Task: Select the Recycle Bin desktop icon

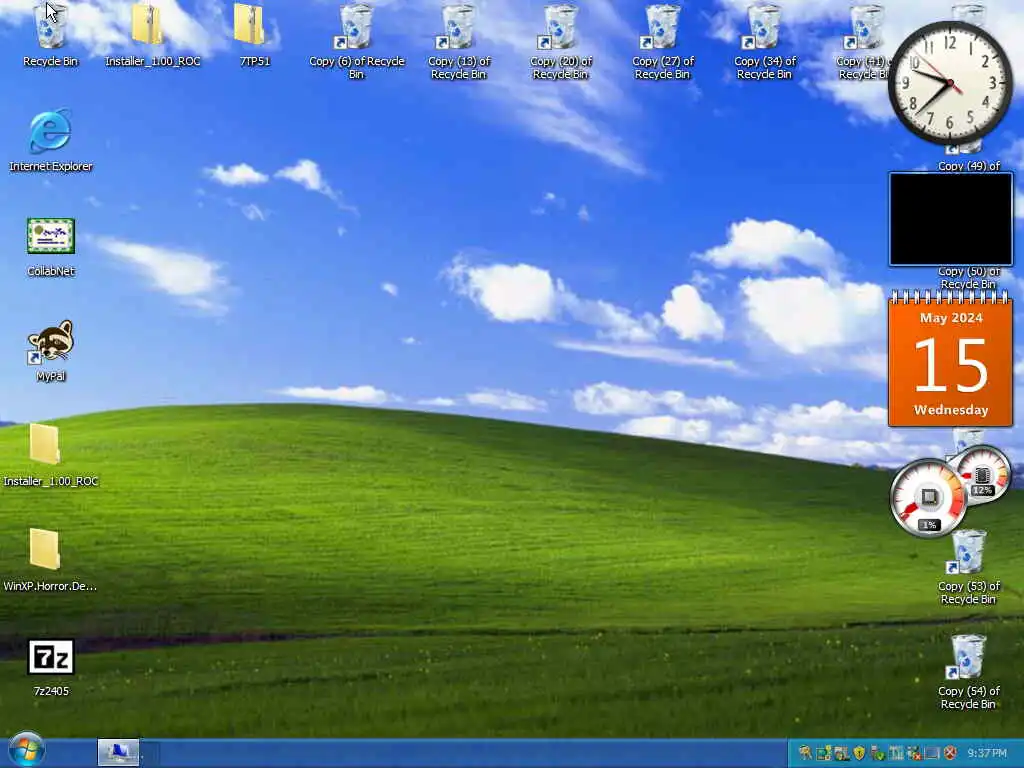Action: click(x=50, y=35)
